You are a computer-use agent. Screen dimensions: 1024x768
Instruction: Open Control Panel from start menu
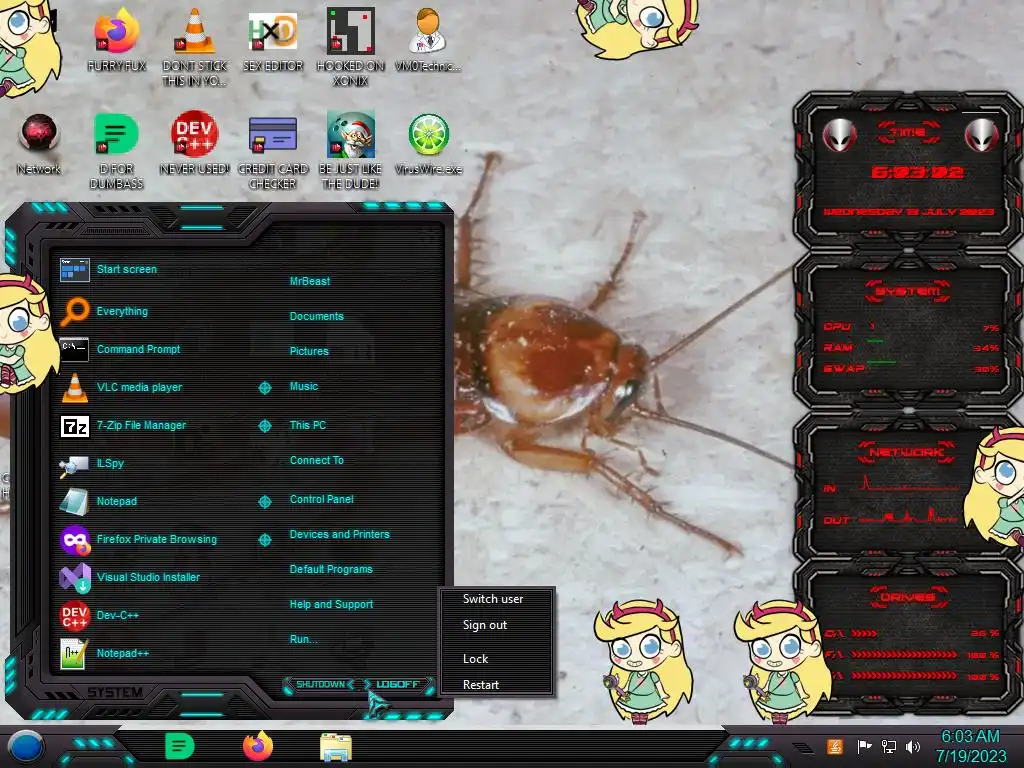(x=321, y=500)
